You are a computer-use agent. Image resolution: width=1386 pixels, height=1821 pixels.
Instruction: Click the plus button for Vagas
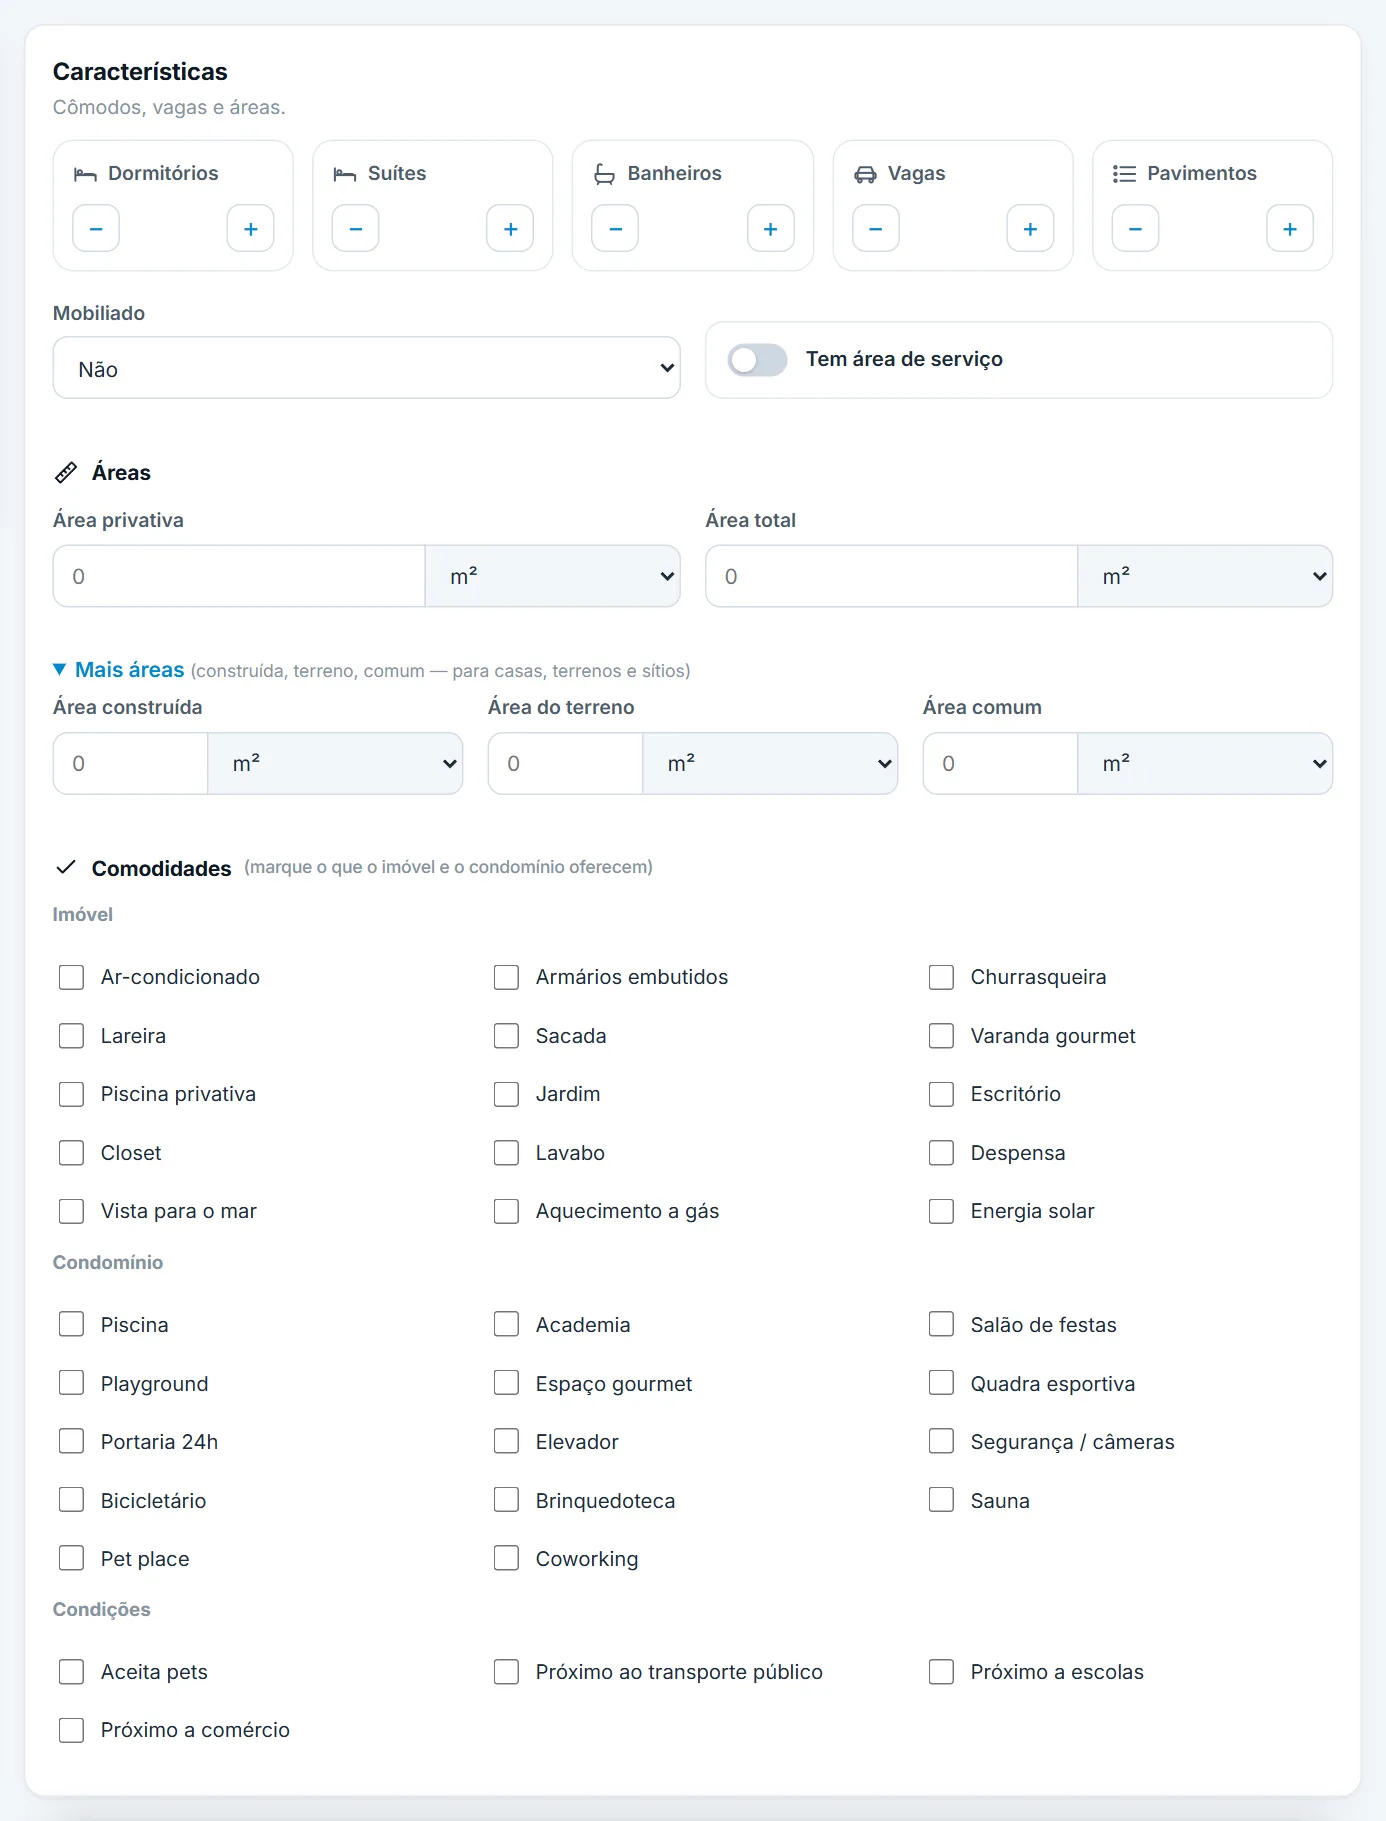[x=1030, y=229]
